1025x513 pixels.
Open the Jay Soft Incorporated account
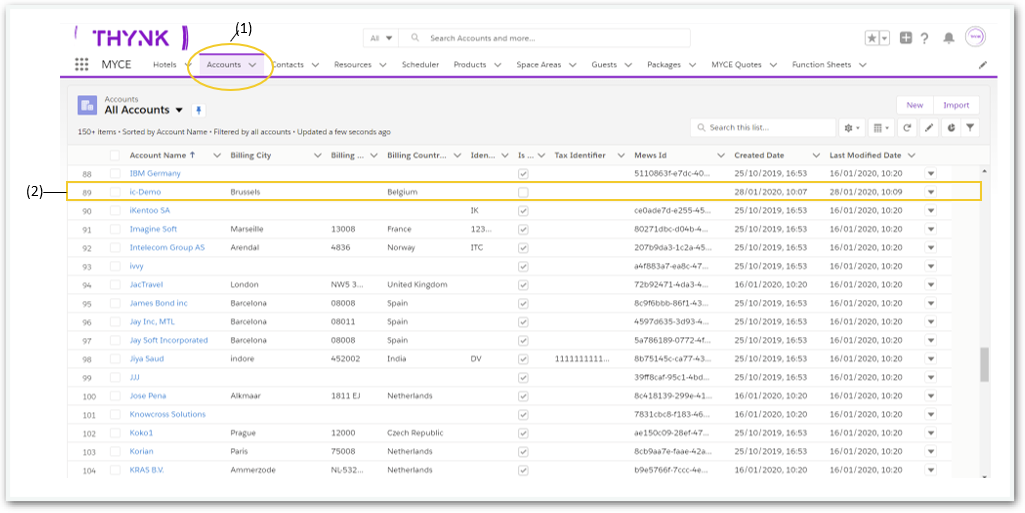click(x=169, y=340)
